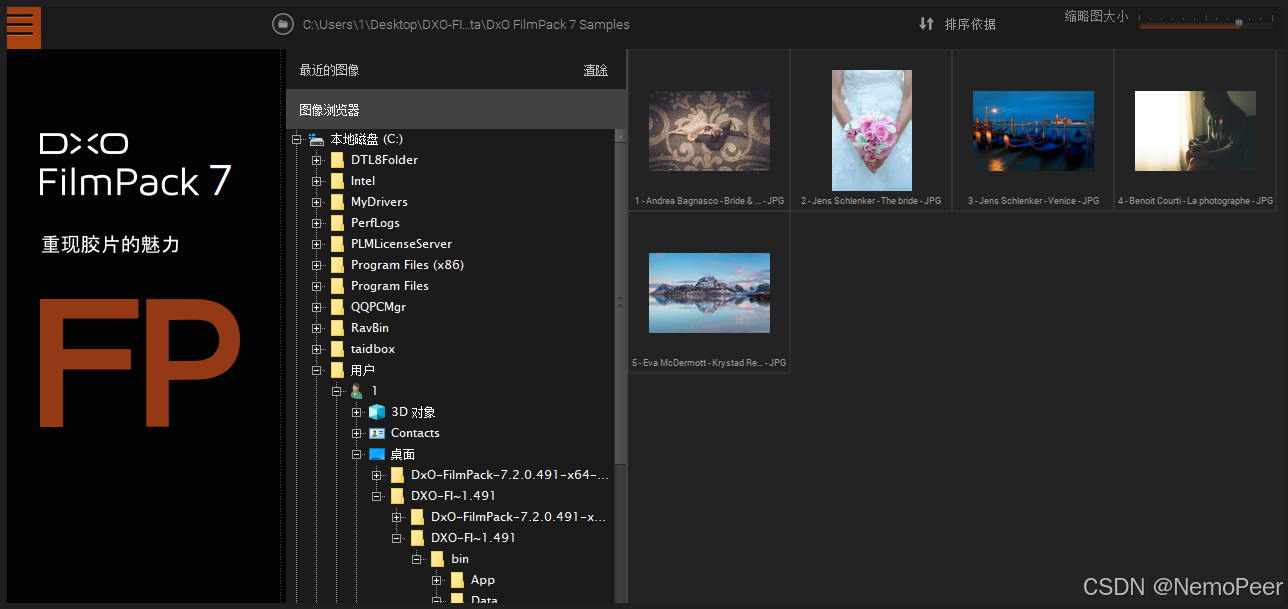Click the bin folder icon

click(x=437, y=559)
